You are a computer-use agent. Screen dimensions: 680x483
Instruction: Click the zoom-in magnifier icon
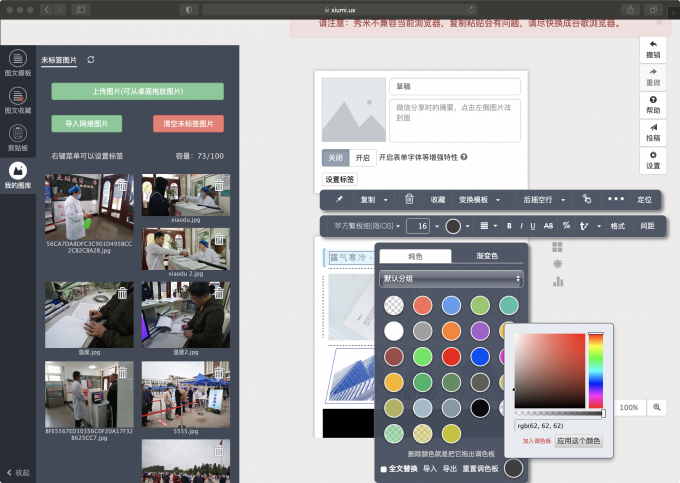point(657,408)
